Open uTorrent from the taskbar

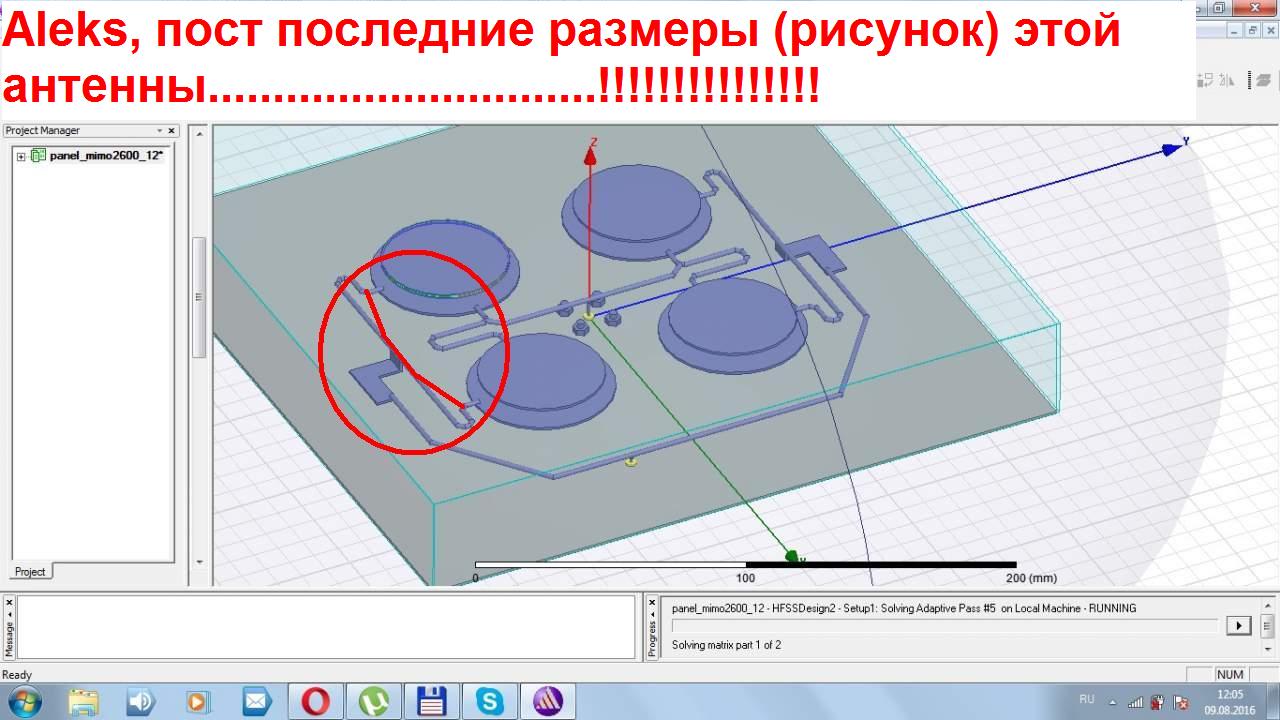(x=373, y=701)
